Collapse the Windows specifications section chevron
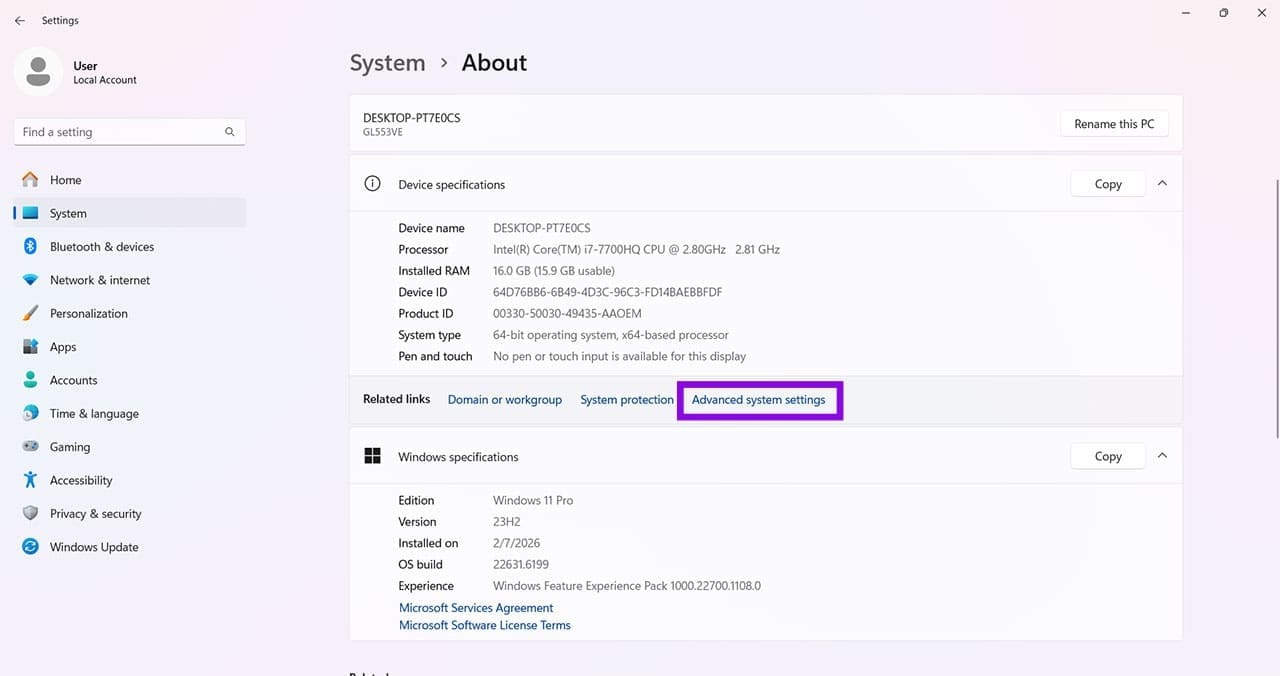This screenshot has width=1280, height=676. 1162,455
